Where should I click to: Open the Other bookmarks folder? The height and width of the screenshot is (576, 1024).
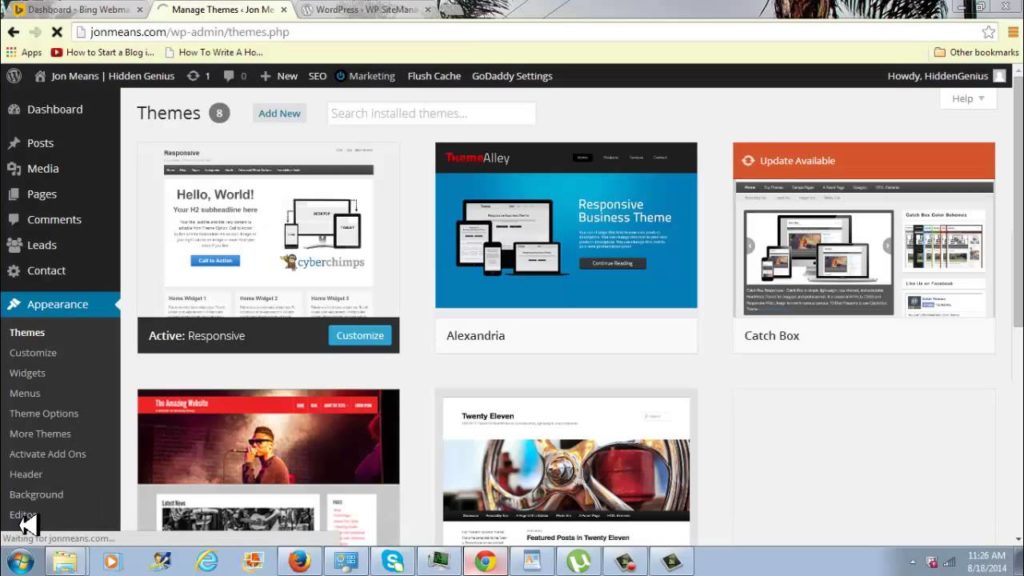976,52
